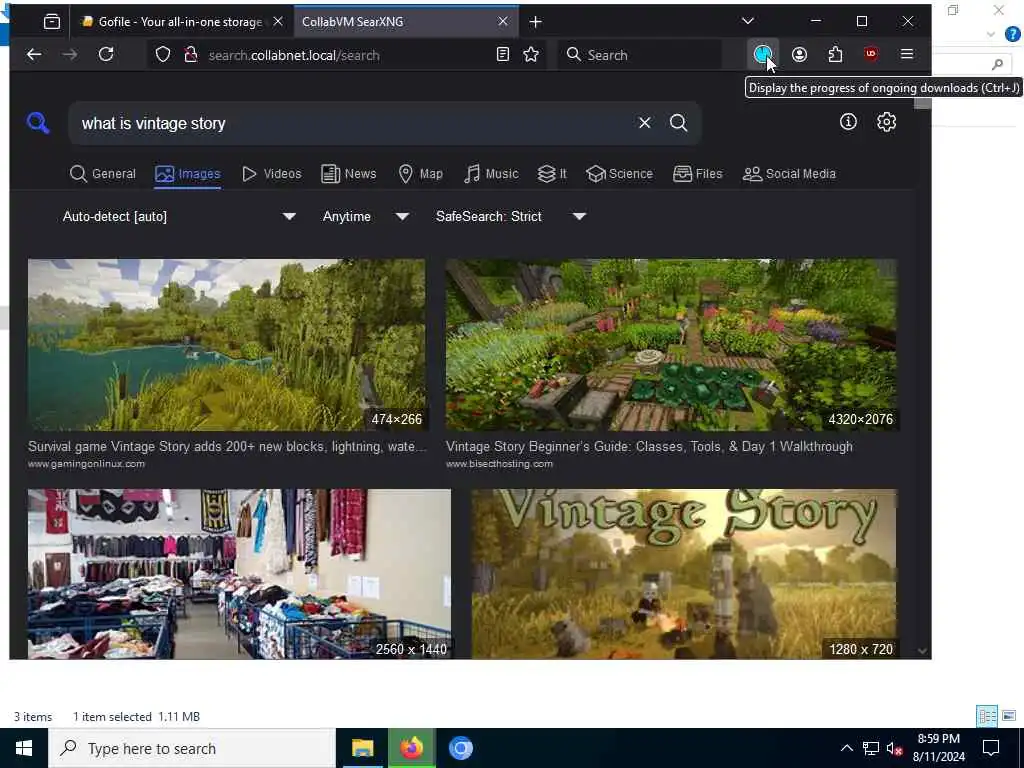This screenshot has width=1024, height=768.
Task: Open the Firefox hamburger application menu
Action: point(906,55)
